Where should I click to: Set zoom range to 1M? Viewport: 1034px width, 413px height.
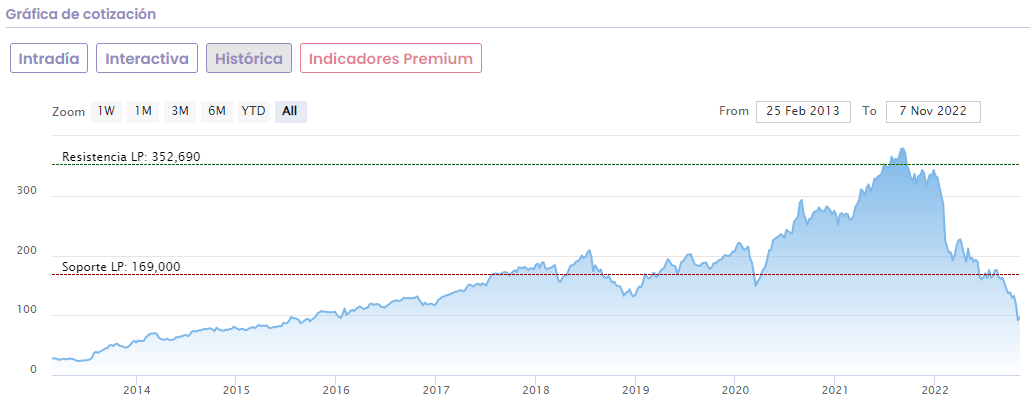click(143, 111)
